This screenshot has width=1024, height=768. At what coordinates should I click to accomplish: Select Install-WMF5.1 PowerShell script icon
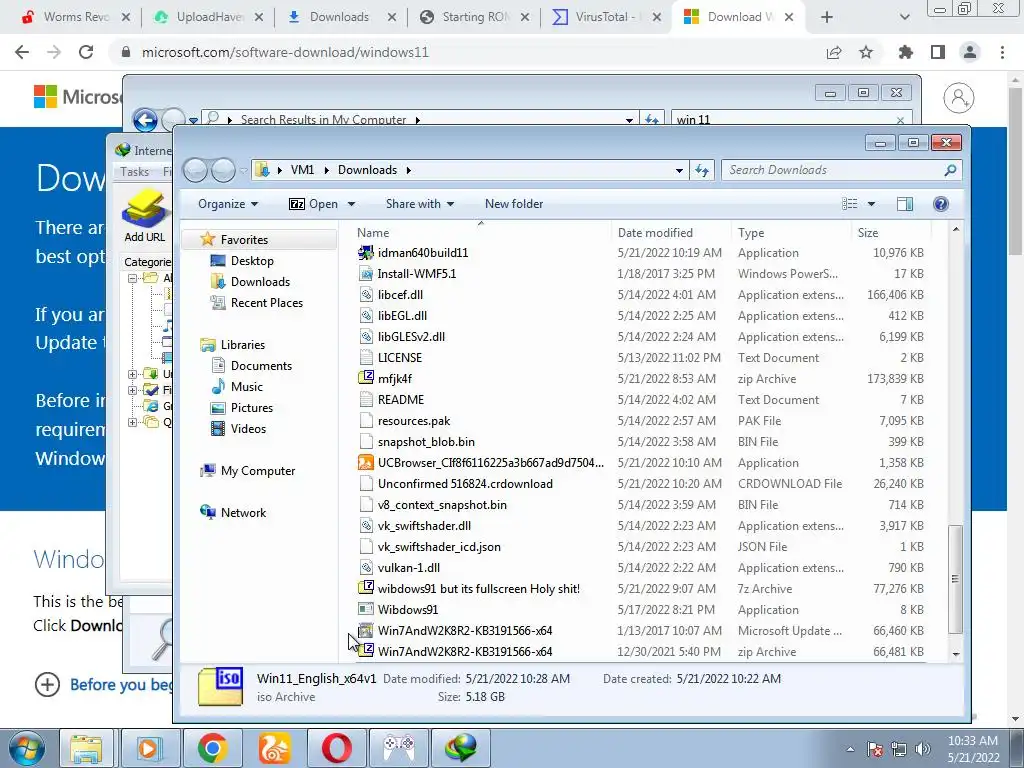coord(366,274)
